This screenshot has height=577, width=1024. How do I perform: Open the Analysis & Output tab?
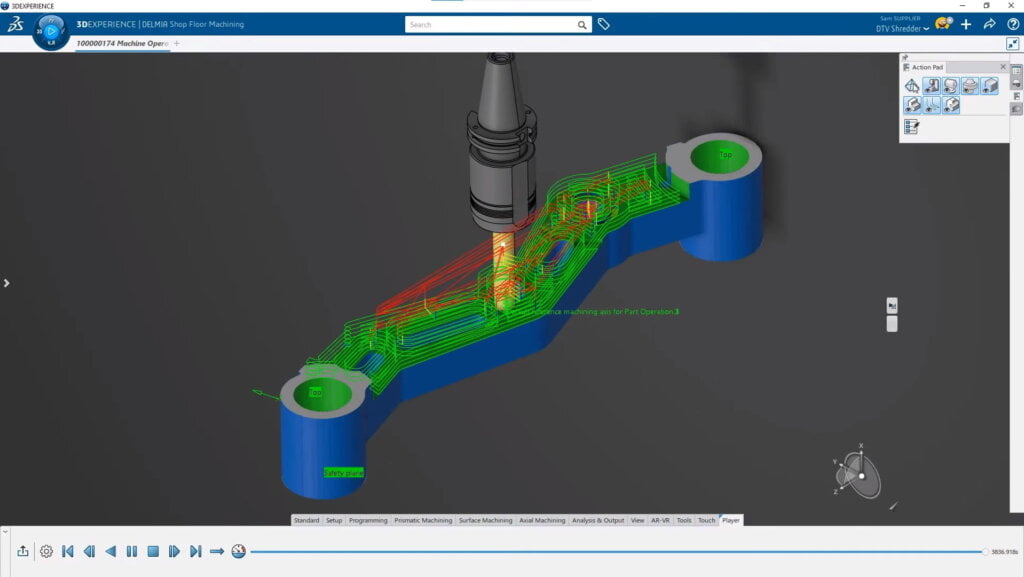click(x=598, y=520)
